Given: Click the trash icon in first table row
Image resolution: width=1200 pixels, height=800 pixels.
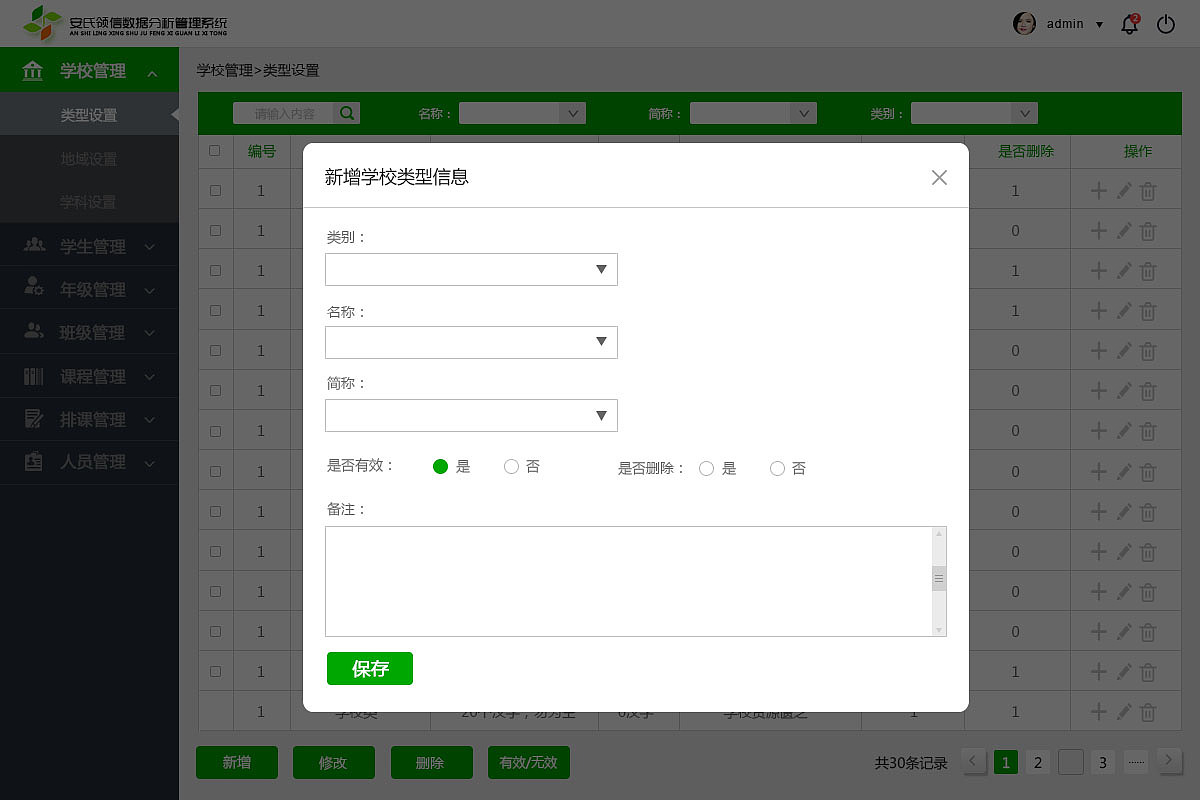Looking at the screenshot, I should (x=1148, y=190).
